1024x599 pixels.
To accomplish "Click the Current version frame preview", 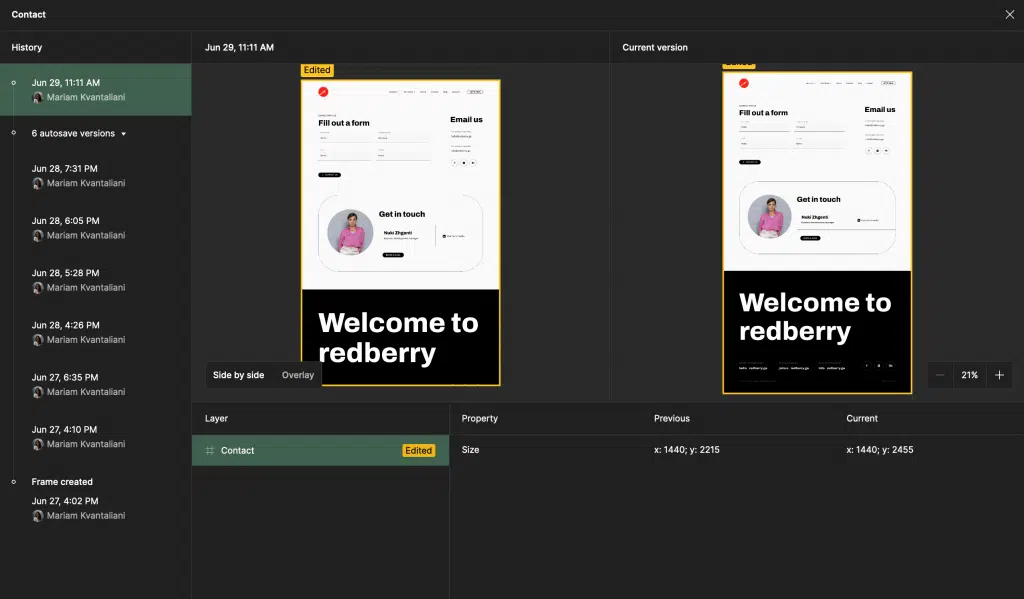I will [x=817, y=232].
